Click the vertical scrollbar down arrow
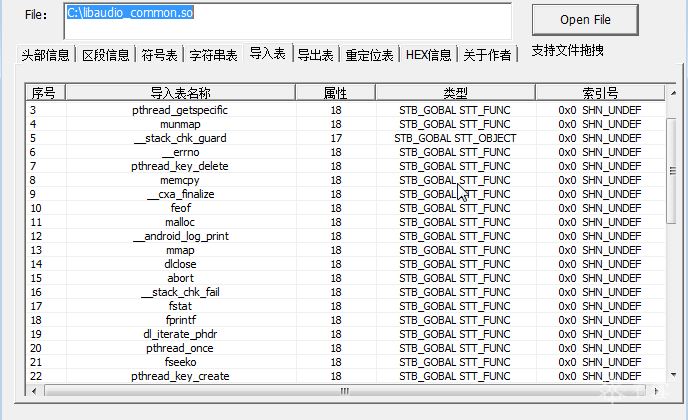This screenshot has width=688, height=420. coord(673,375)
